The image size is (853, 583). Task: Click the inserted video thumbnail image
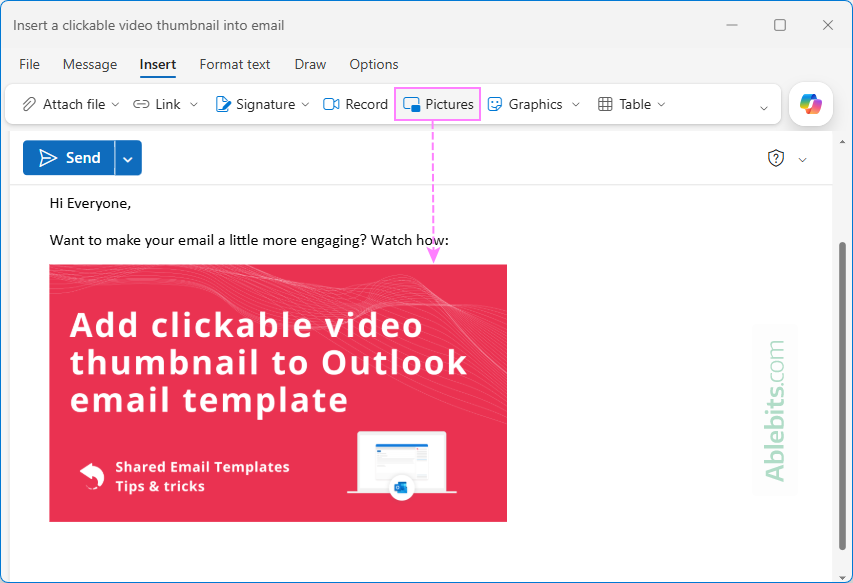(278, 393)
